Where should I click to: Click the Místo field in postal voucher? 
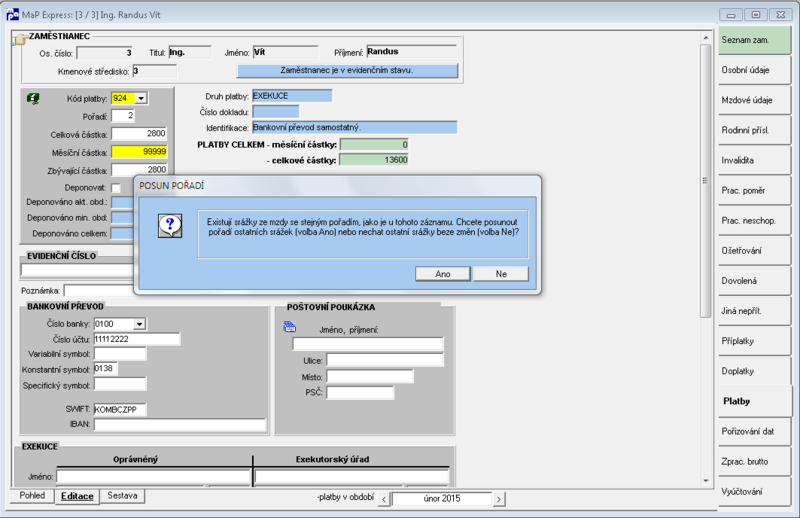pyautogui.click(x=370, y=377)
